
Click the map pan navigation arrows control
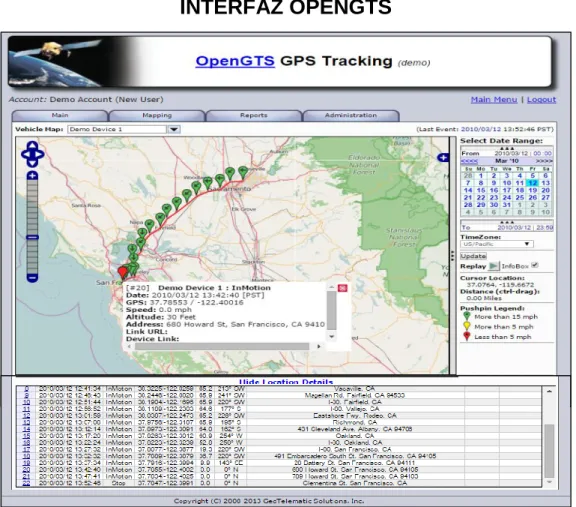coord(32,154)
